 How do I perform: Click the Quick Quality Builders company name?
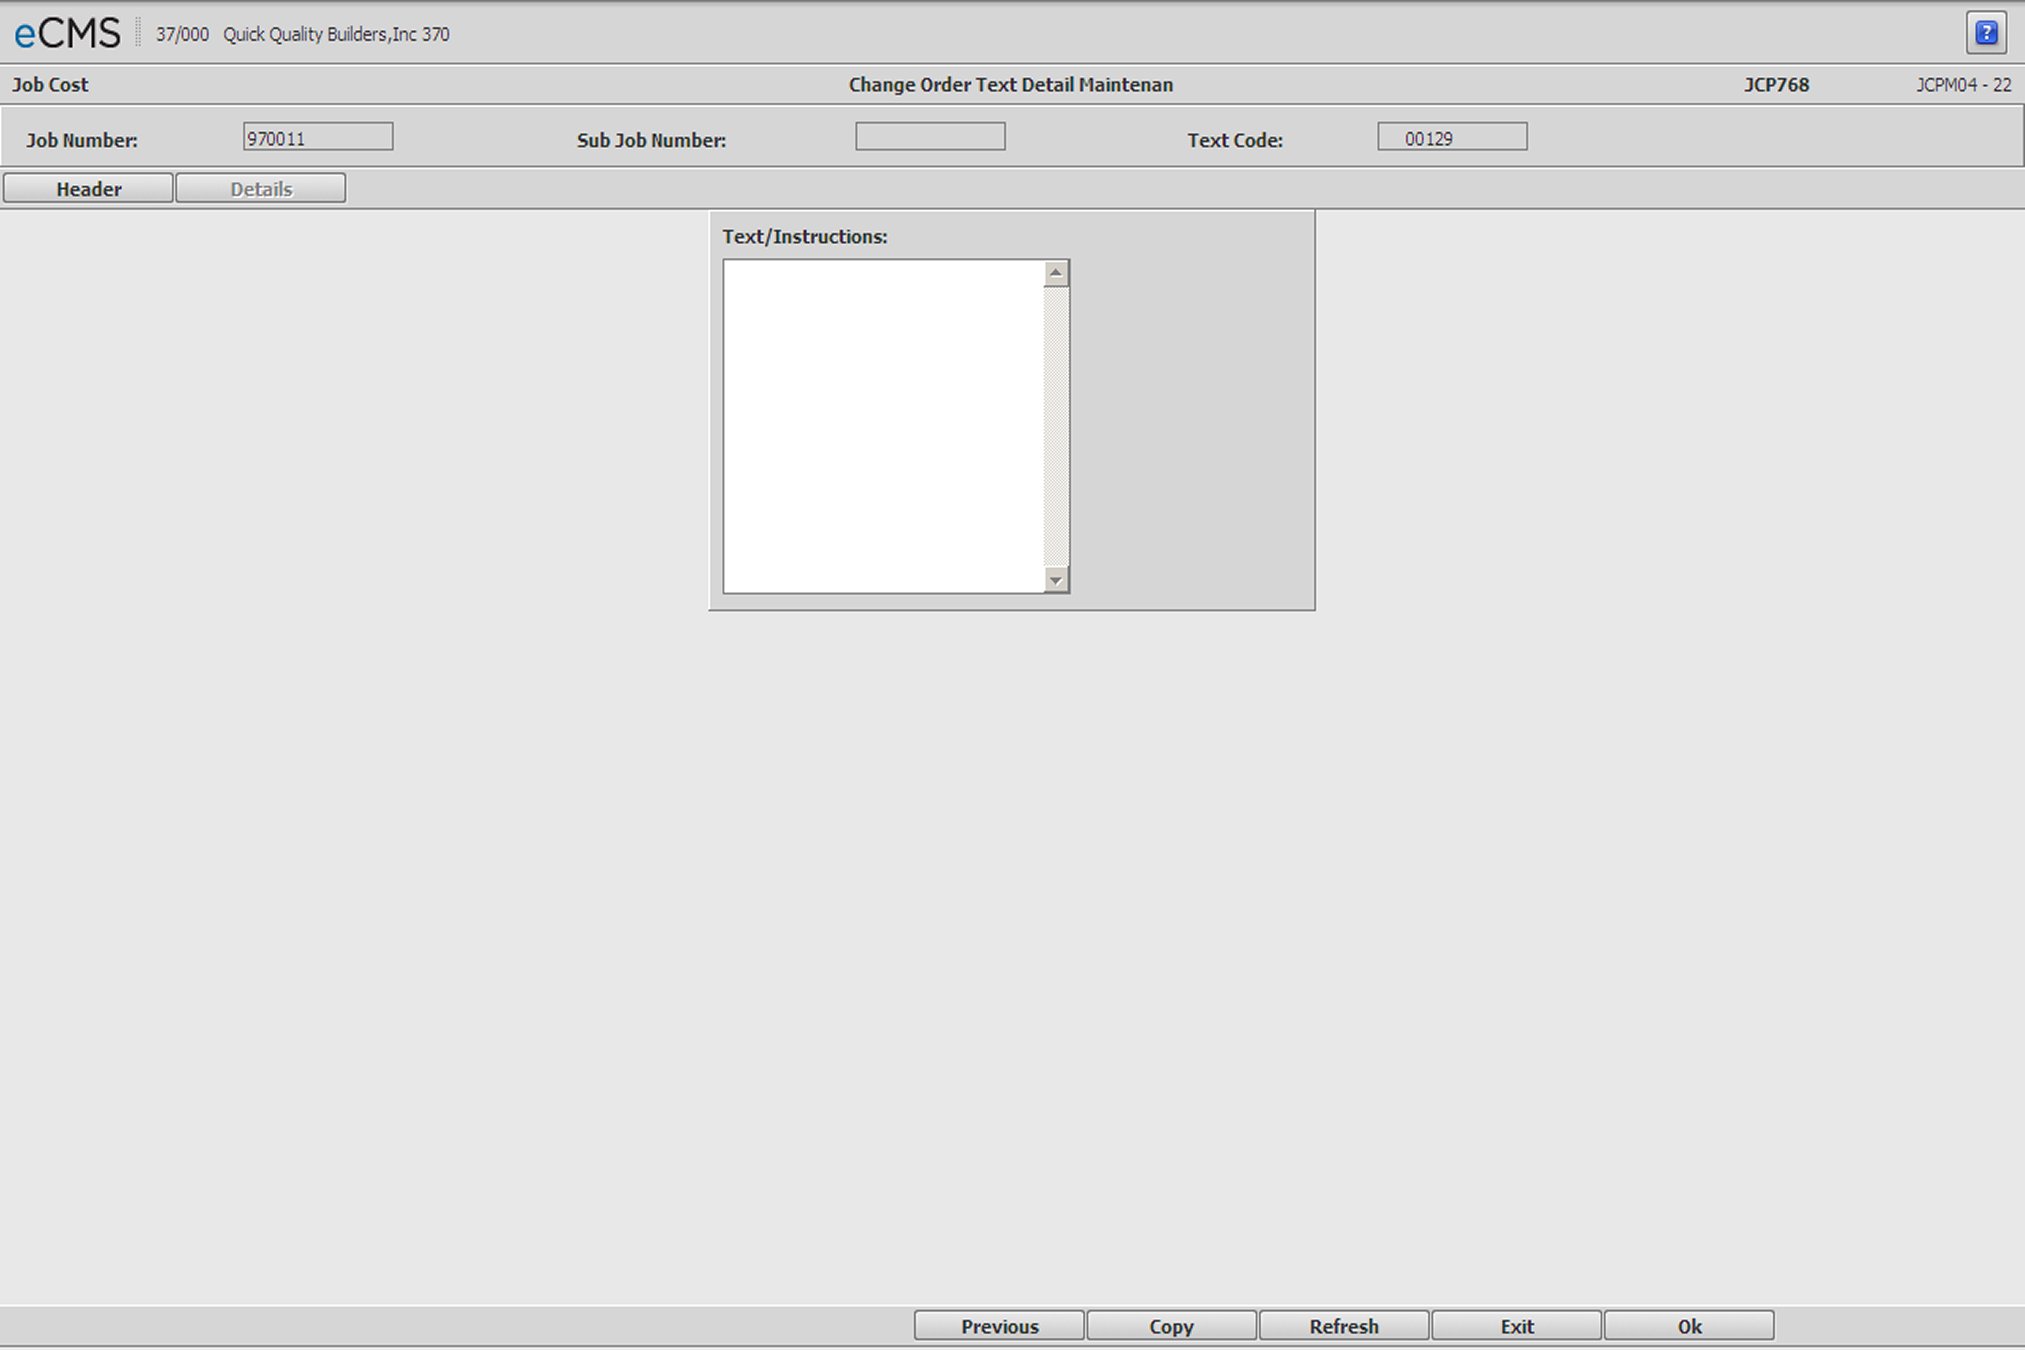(x=336, y=34)
